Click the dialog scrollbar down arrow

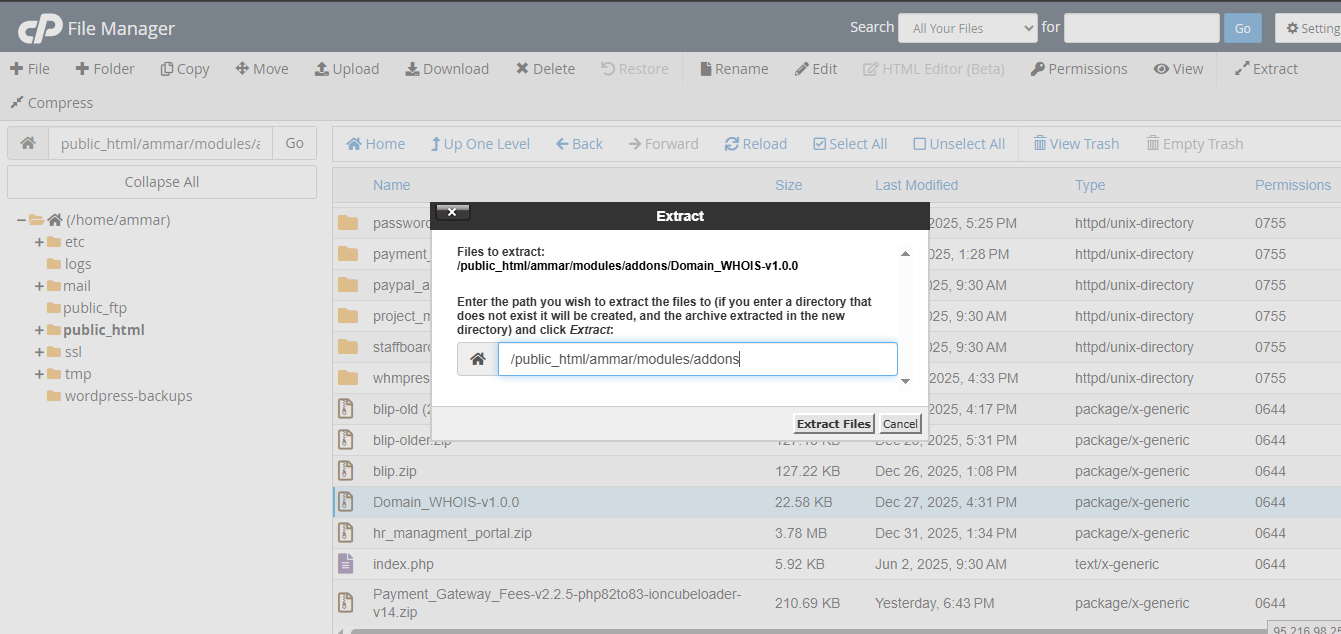click(x=905, y=381)
